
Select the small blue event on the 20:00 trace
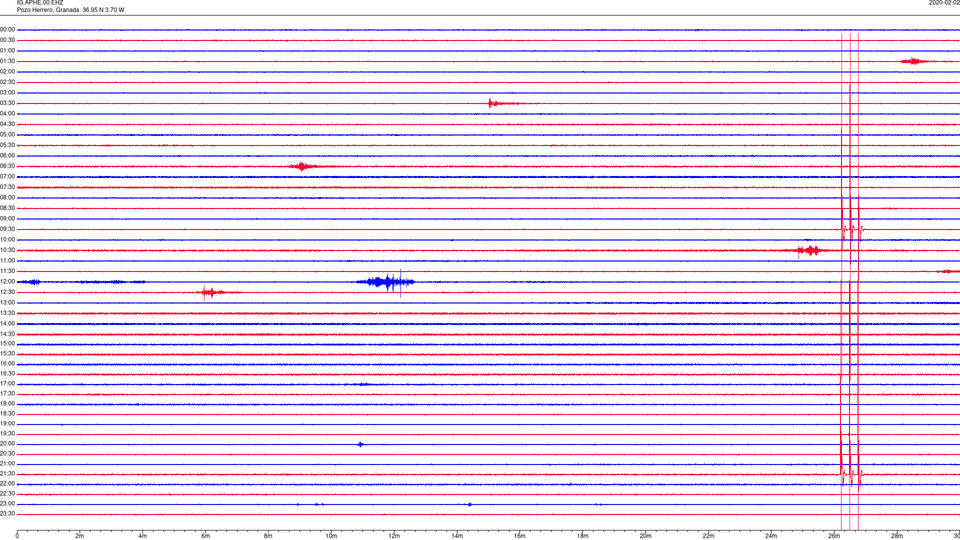pos(361,444)
